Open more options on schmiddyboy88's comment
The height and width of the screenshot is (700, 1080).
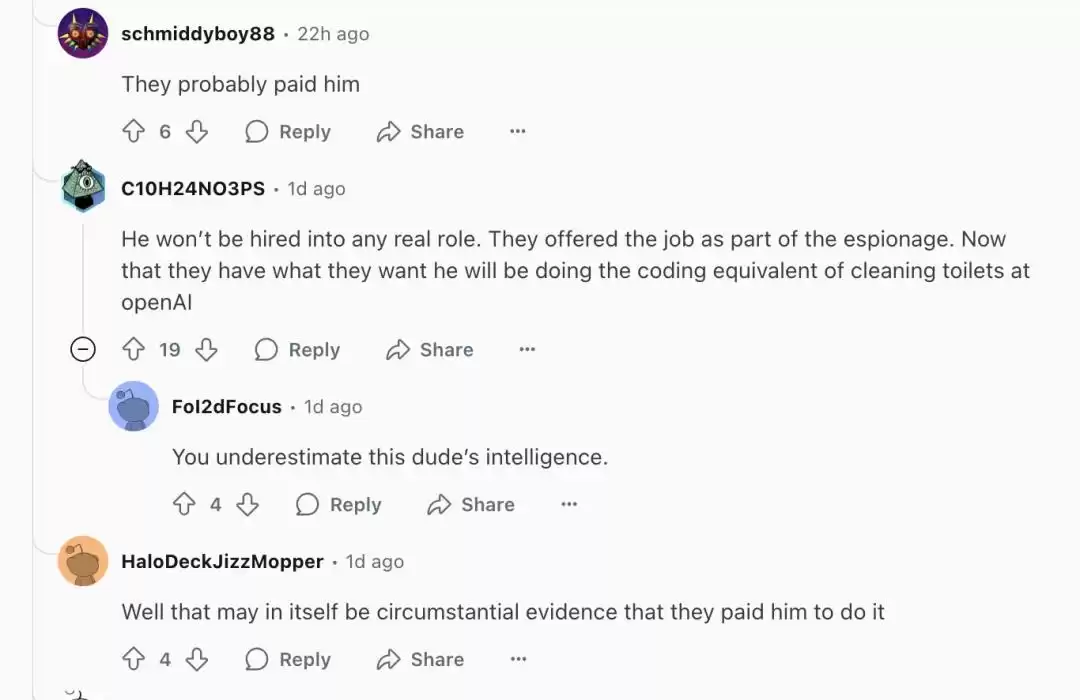pos(517,132)
